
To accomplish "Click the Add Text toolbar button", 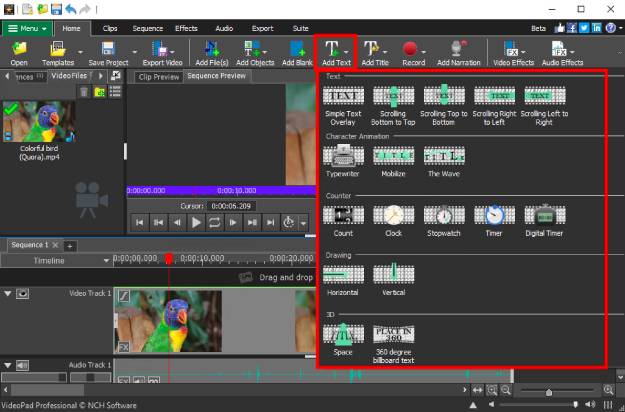I will 336,53.
